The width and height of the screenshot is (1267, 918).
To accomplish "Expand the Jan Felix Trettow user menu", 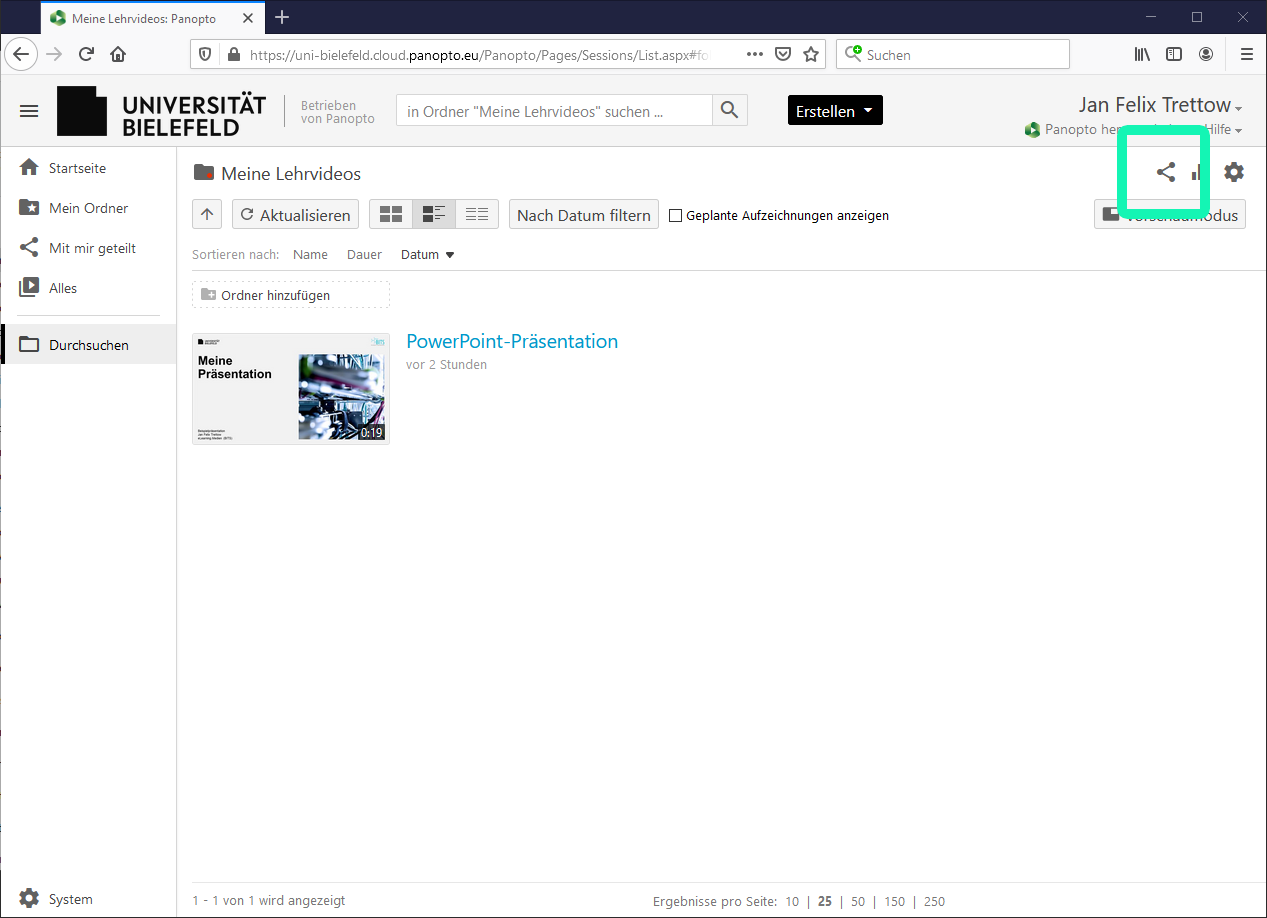I will pos(1160,105).
